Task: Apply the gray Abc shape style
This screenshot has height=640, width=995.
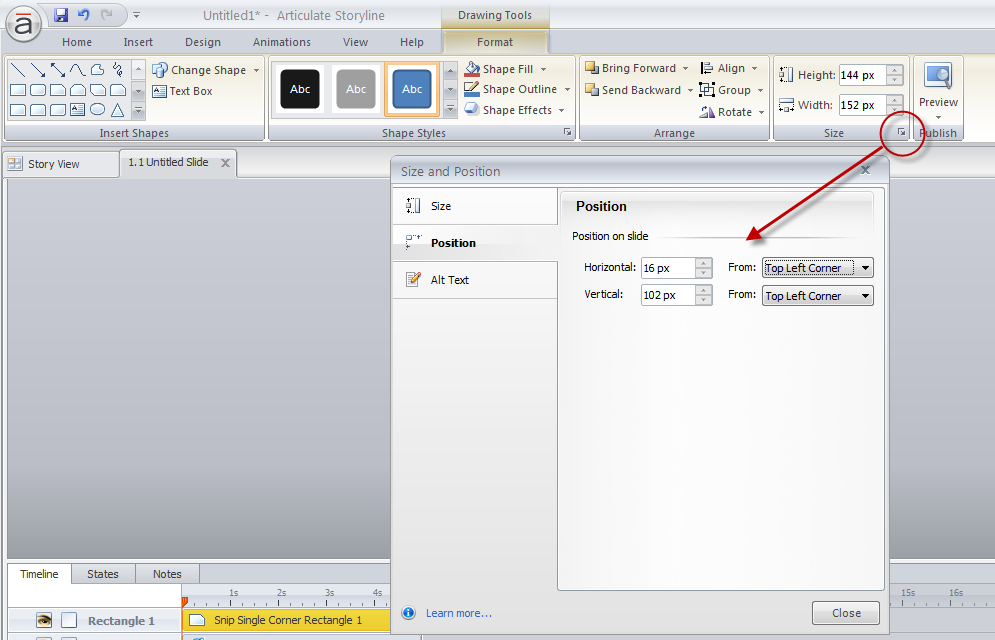Action: click(356, 89)
